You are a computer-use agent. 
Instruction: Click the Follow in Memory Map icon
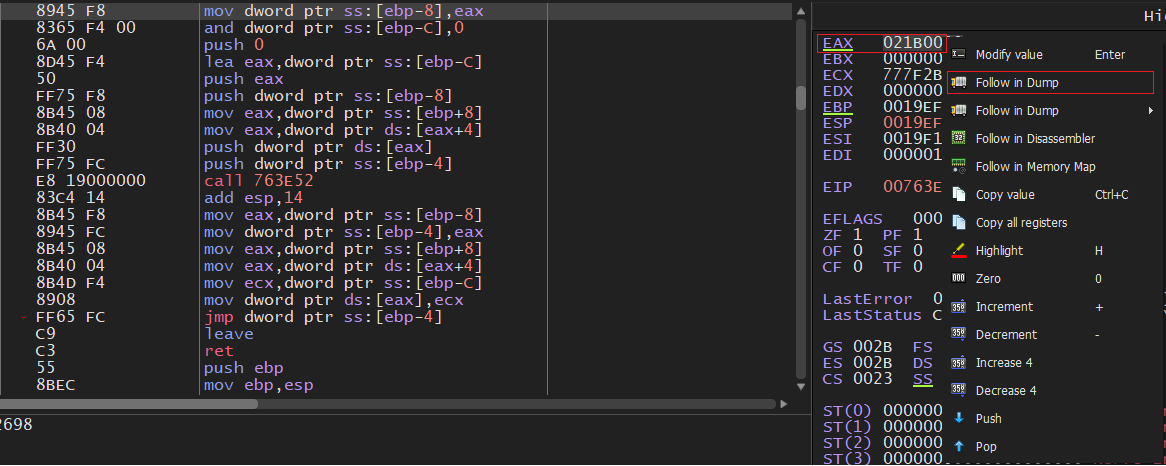click(x=959, y=166)
